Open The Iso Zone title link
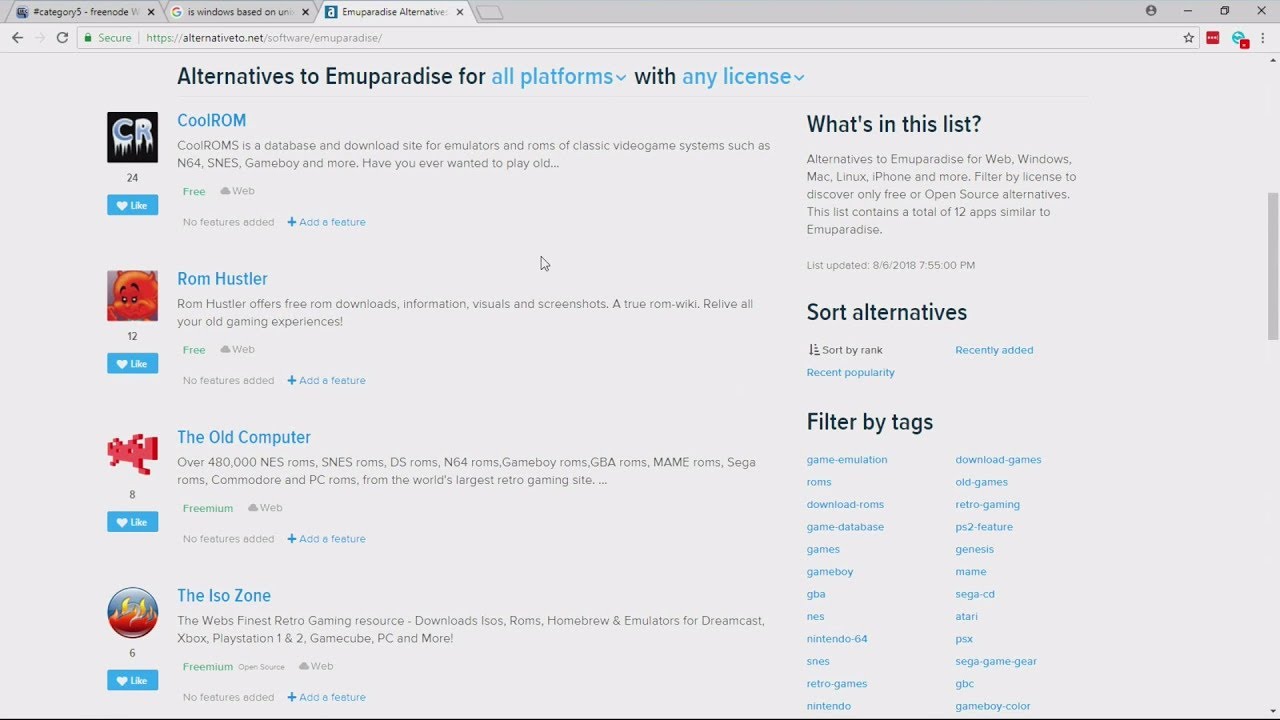1280x720 pixels. coord(224,596)
